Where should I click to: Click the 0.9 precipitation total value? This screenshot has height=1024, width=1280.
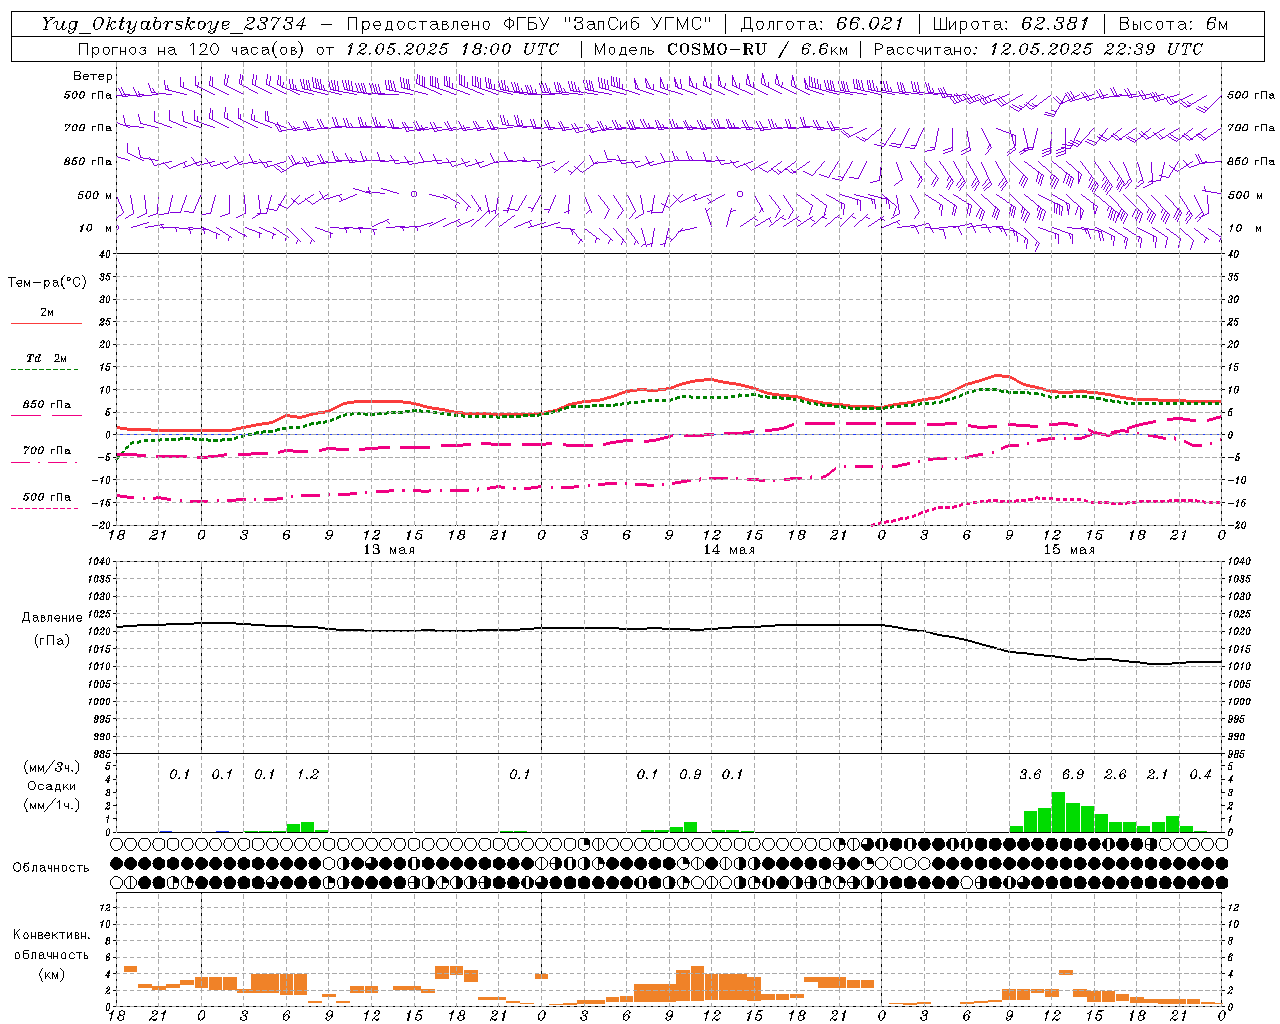tap(690, 775)
